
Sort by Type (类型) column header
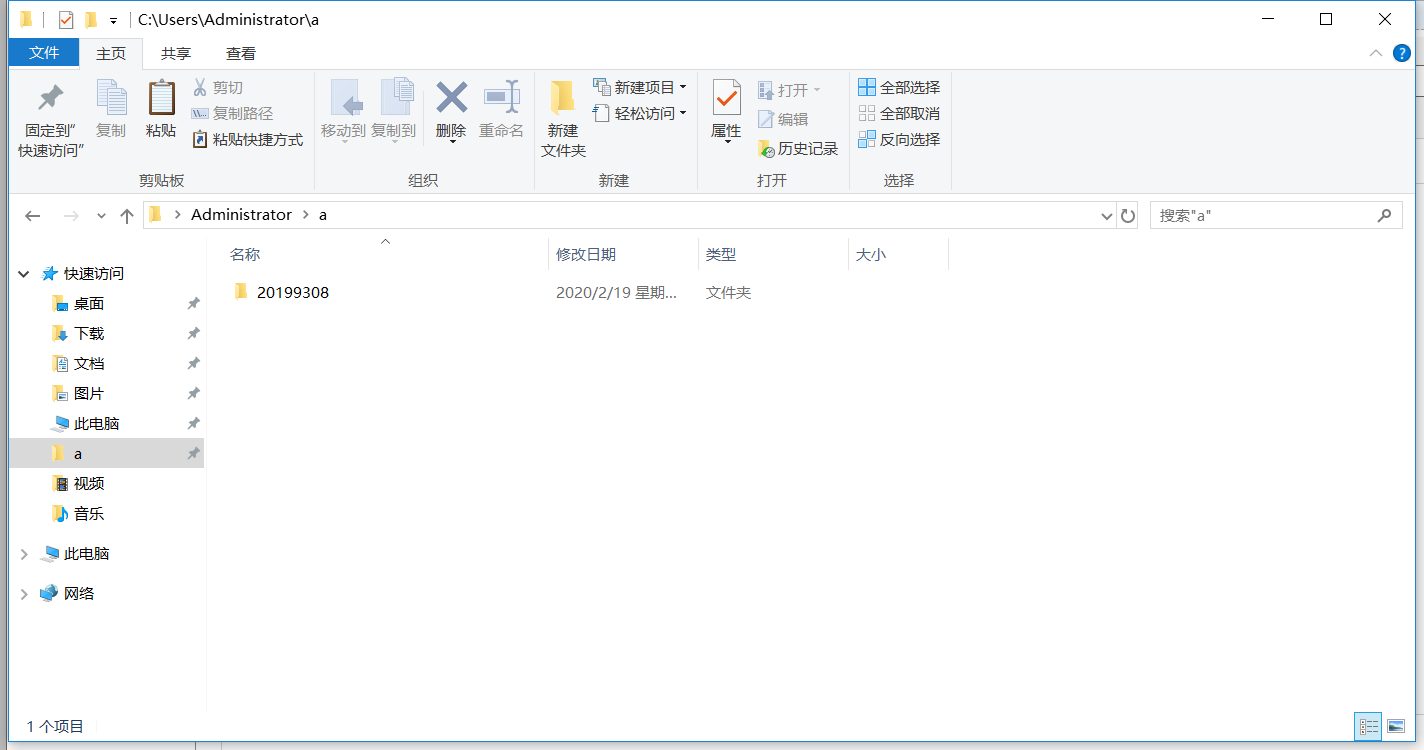coord(773,255)
